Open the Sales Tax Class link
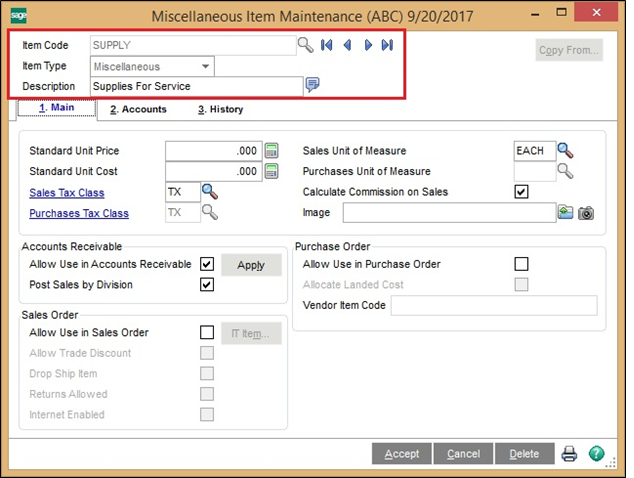Viewport: 634px width, 478px height. 67,193
